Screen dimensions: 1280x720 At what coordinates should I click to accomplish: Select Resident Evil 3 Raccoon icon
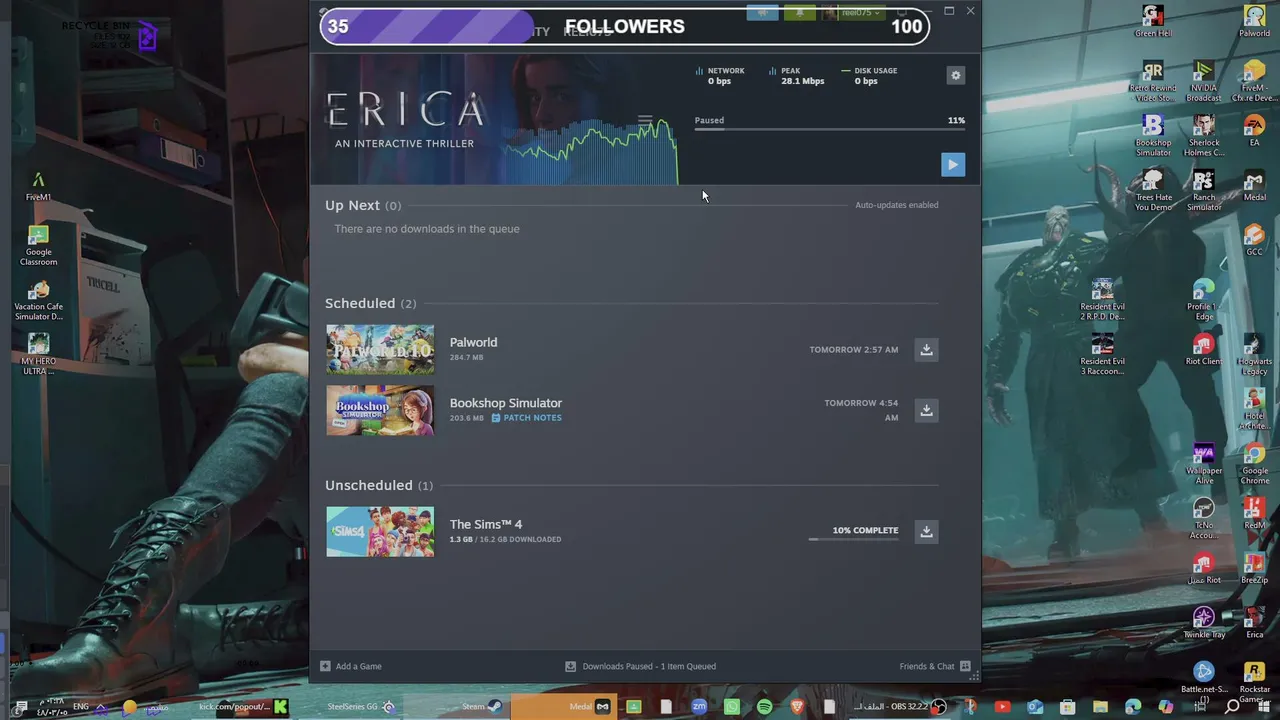click(1102, 355)
